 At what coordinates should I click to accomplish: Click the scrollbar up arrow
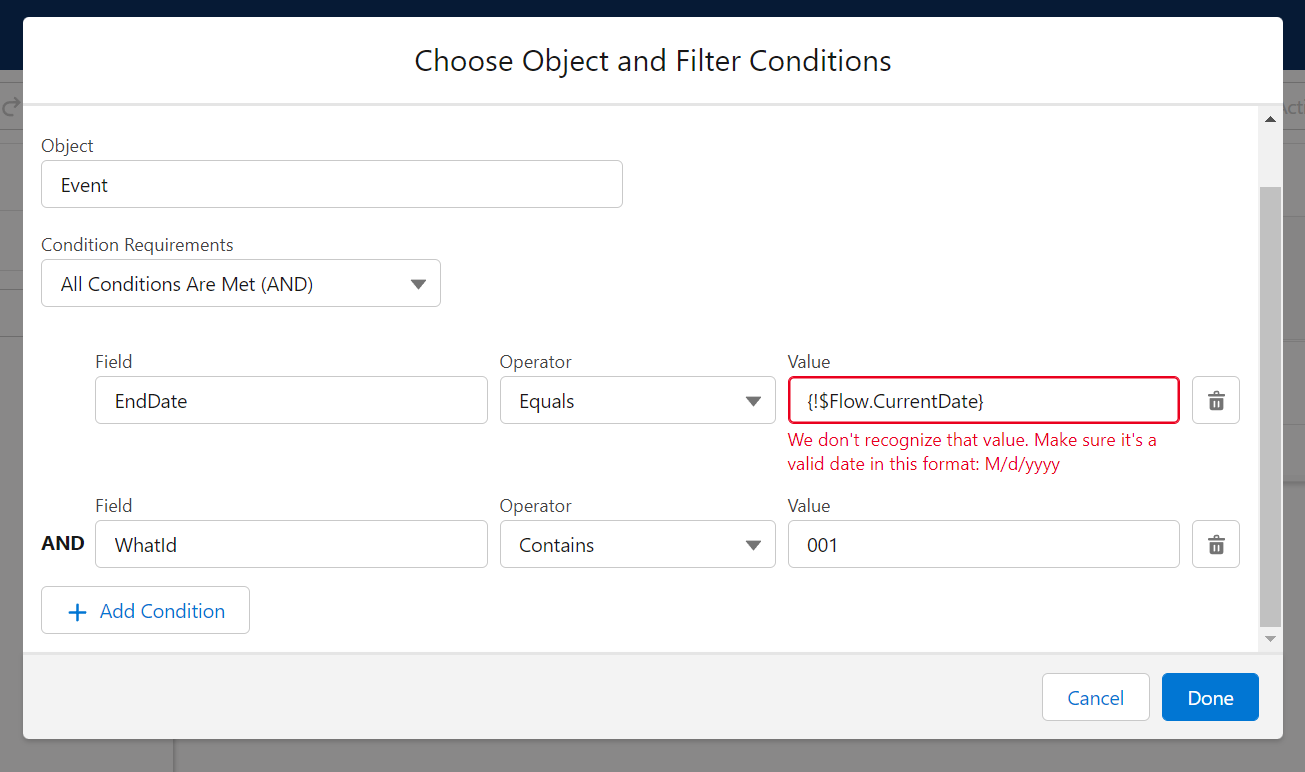[x=1270, y=120]
